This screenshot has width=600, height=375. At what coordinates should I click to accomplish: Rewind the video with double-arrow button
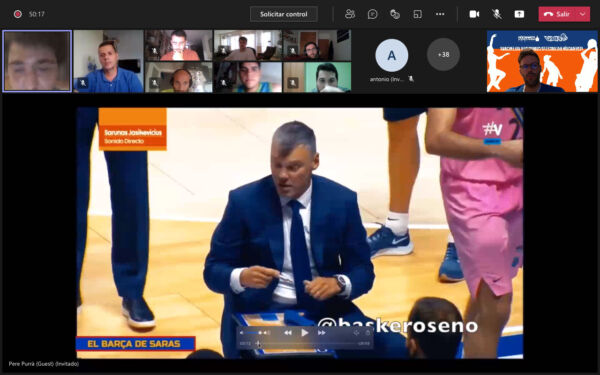[288, 333]
